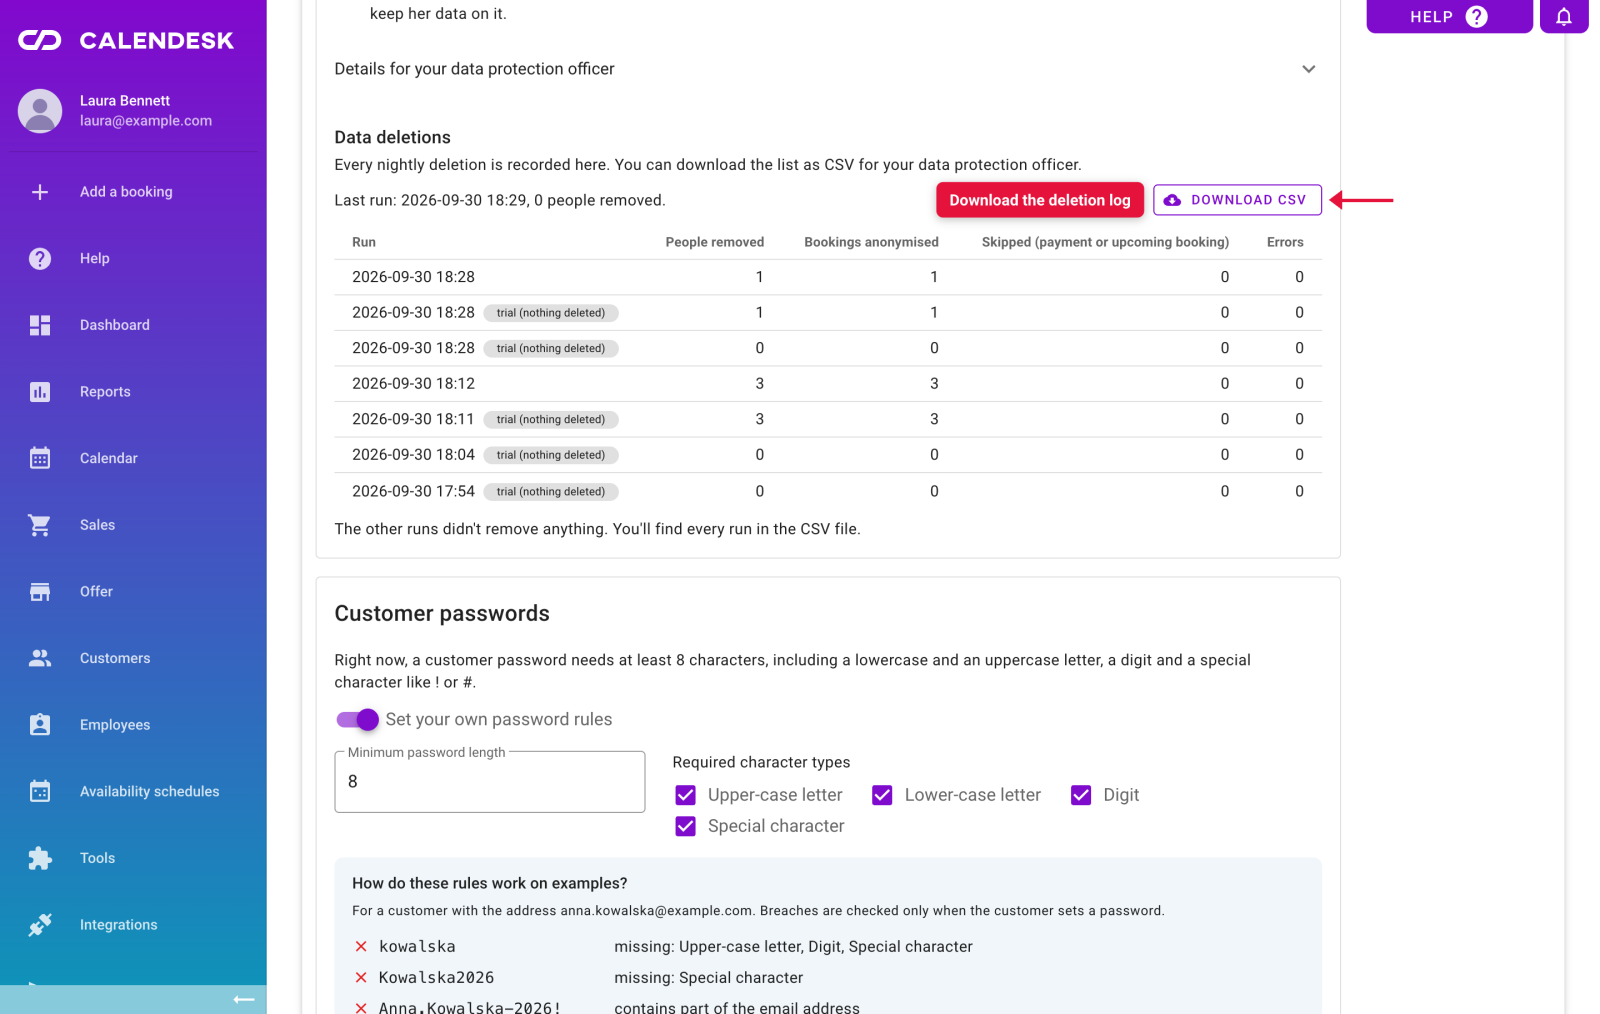This screenshot has width=1600, height=1014.
Task: Uncheck the Digit checkbox
Action: [x=1081, y=795]
